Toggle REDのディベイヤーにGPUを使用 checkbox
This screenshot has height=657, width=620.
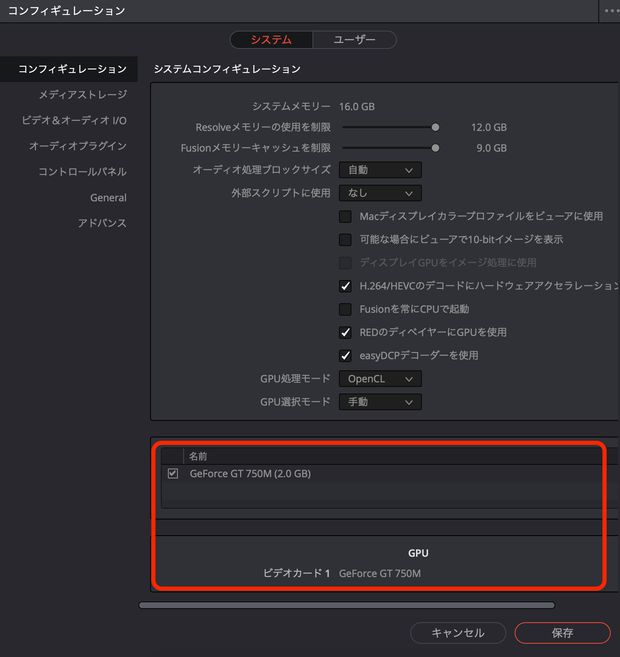coord(345,333)
